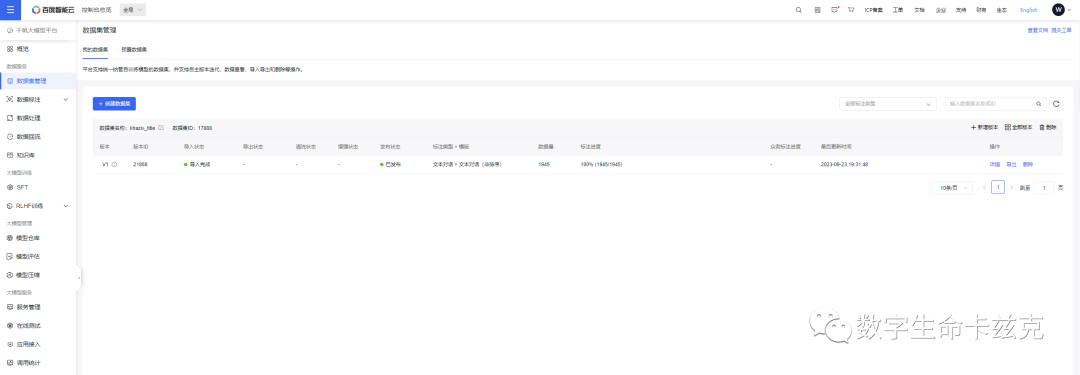Open 企业 in the header
This screenshot has width=1080, height=375.
coord(941,10)
